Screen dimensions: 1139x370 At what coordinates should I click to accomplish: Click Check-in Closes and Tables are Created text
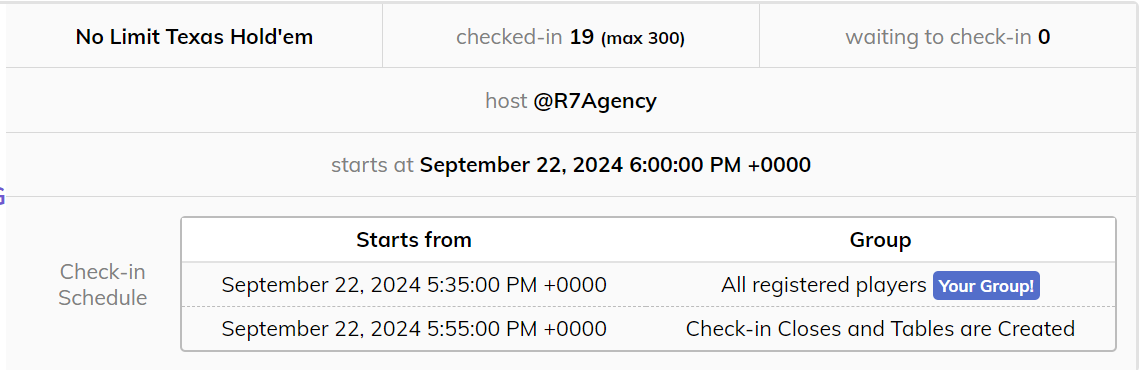[x=880, y=329]
